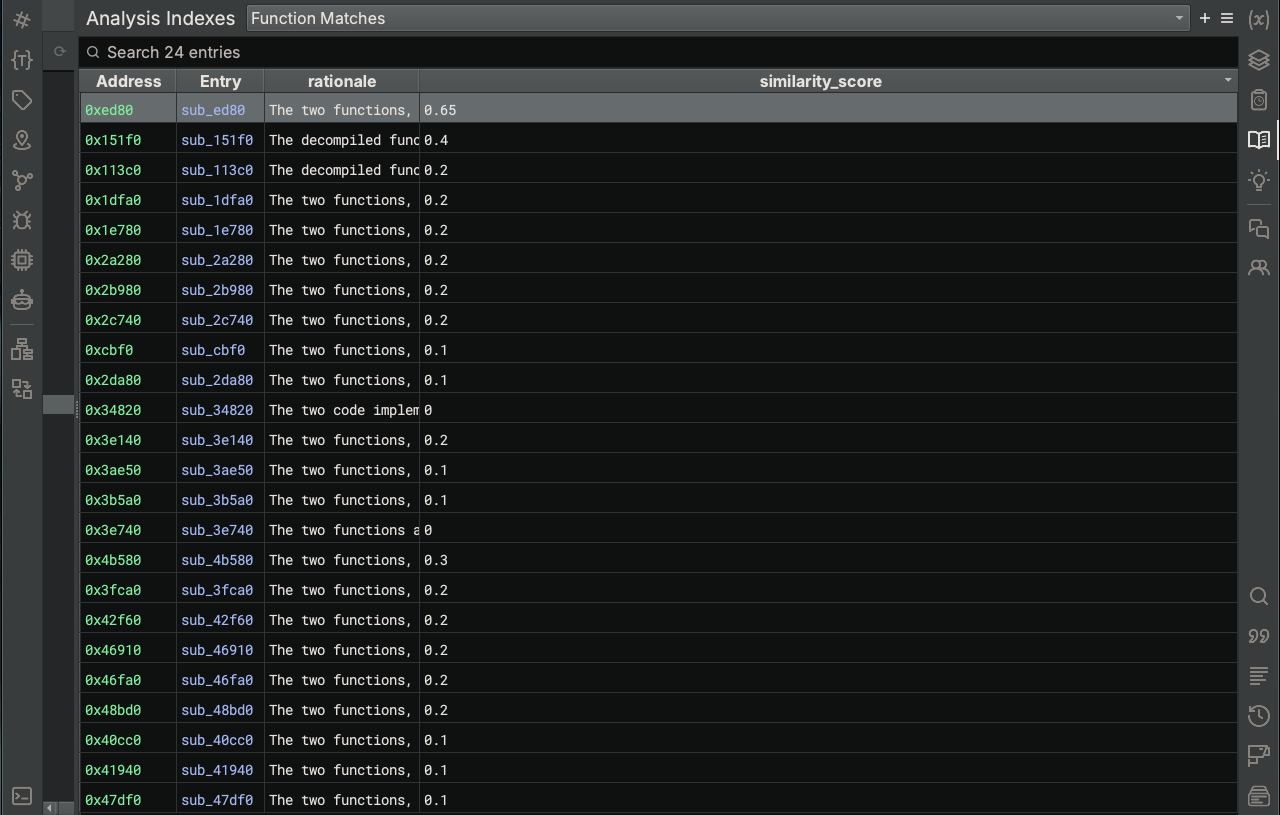Open the Types {T} sidebar panel
The width and height of the screenshot is (1280, 815).
click(x=22, y=60)
